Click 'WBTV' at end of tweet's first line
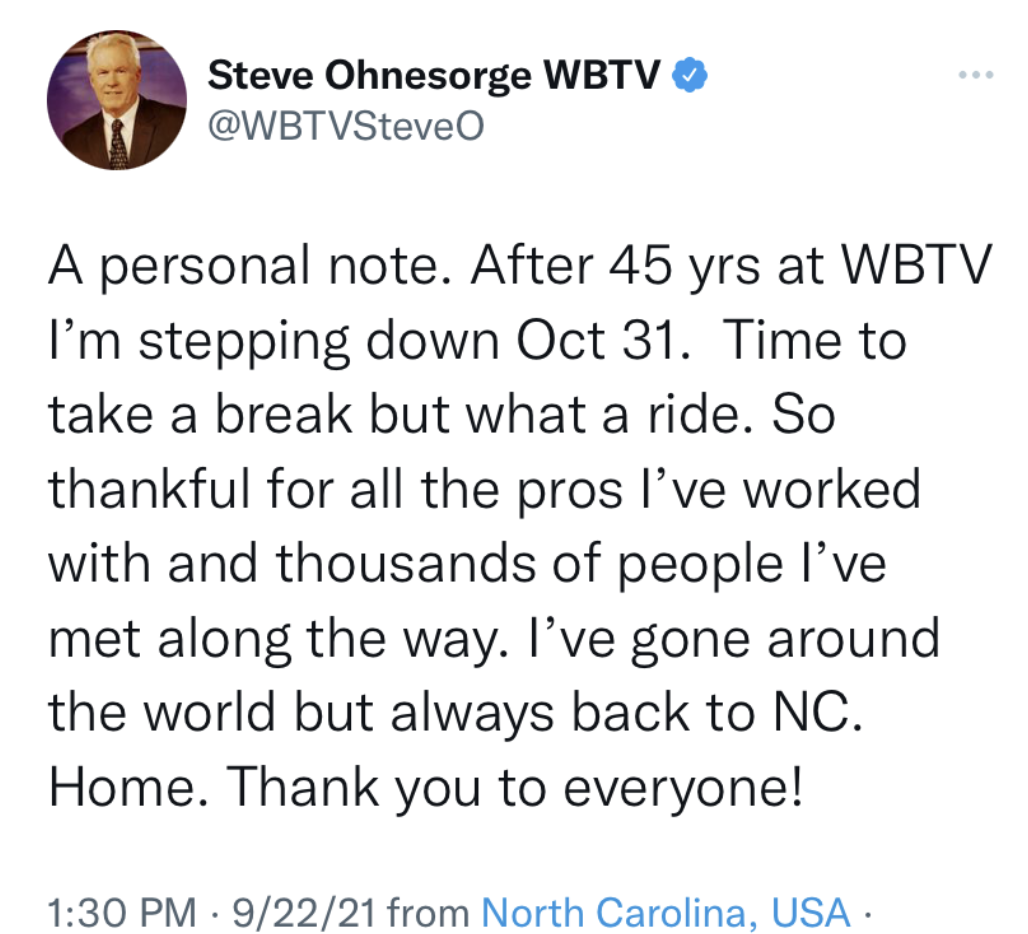Screen dimensions: 1028x934 coord(916,265)
